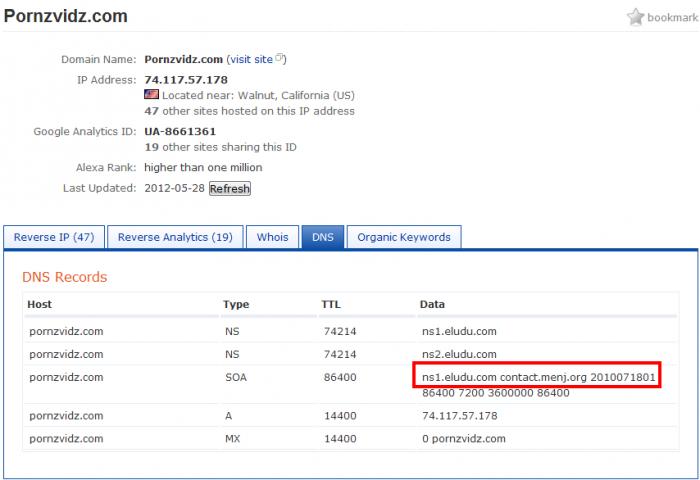The height and width of the screenshot is (480, 700).
Task: Click the A record type cell
Action: [x=229, y=416]
